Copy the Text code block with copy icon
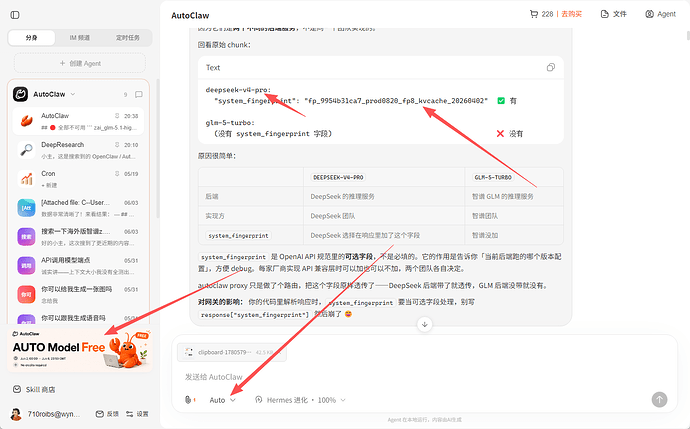Screen dimensions: 690x429 pyautogui.click(x=551, y=67)
